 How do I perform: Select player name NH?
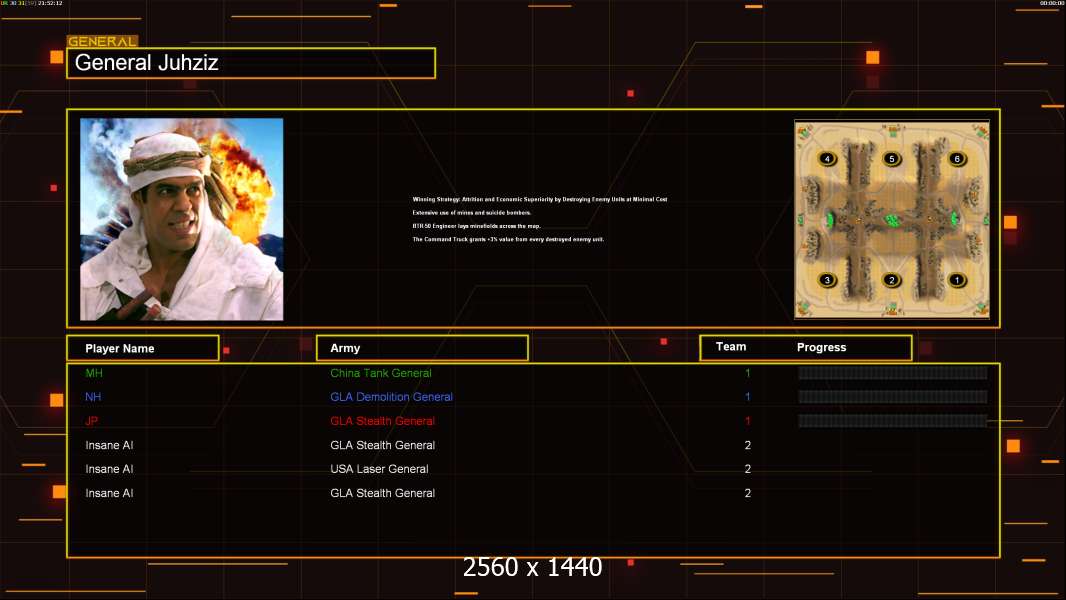click(93, 397)
